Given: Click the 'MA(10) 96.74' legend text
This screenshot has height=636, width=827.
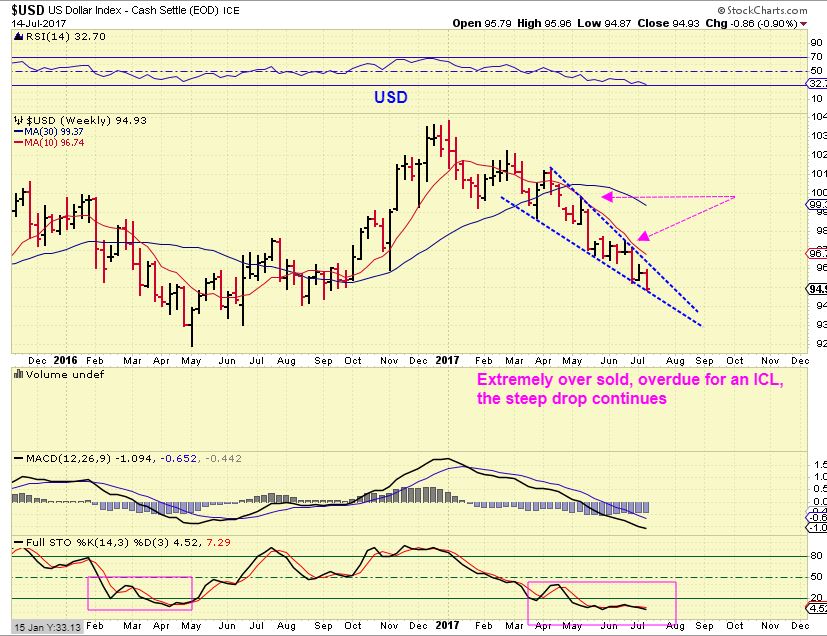Looking at the screenshot, I should pos(54,142).
